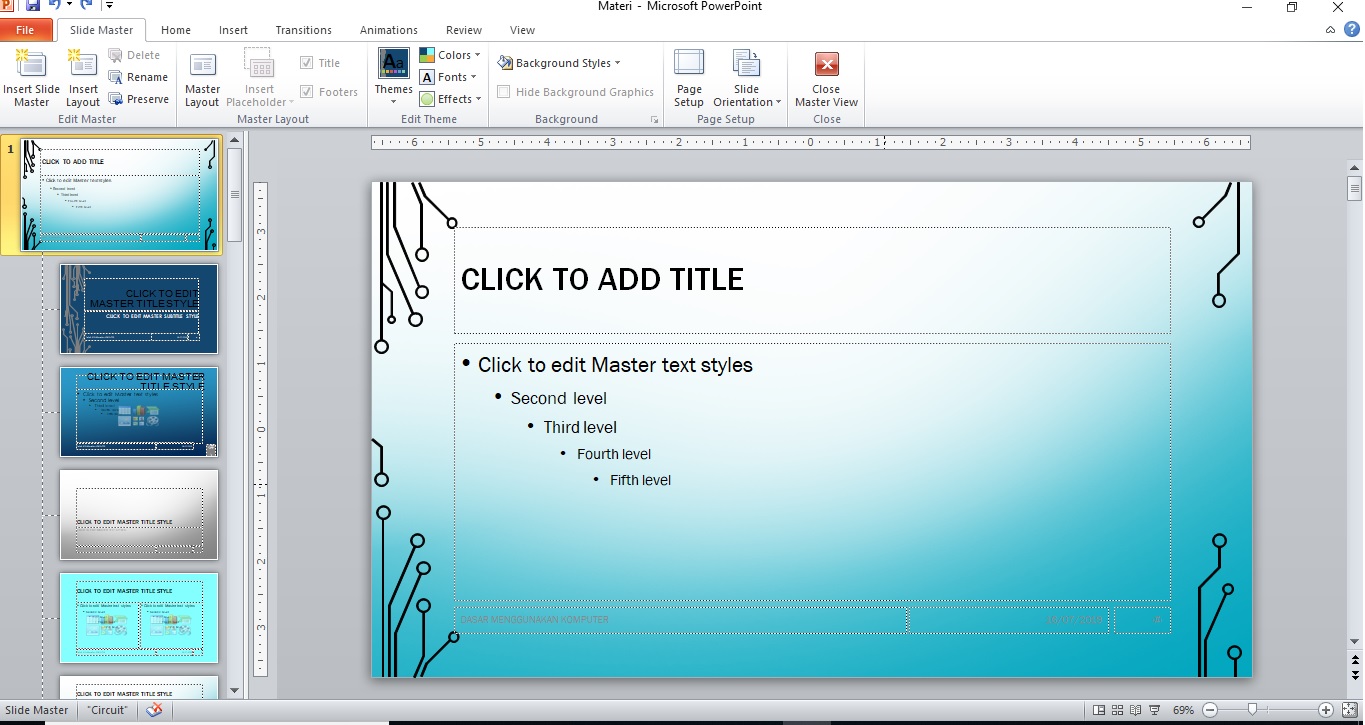Select the first slide master thumbnail
1365x725 pixels.
point(119,195)
